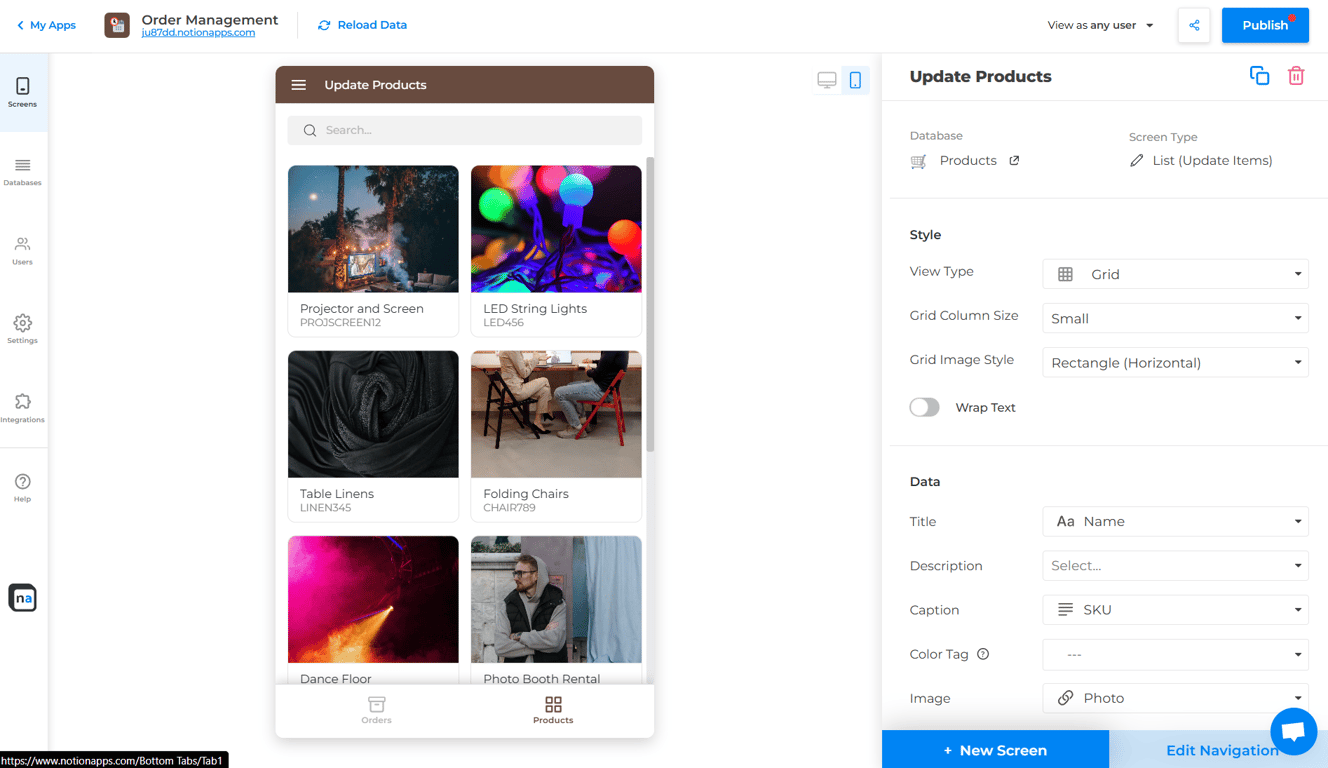Click the New Screen button
The image size is (1328, 768).
[x=995, y=750]
